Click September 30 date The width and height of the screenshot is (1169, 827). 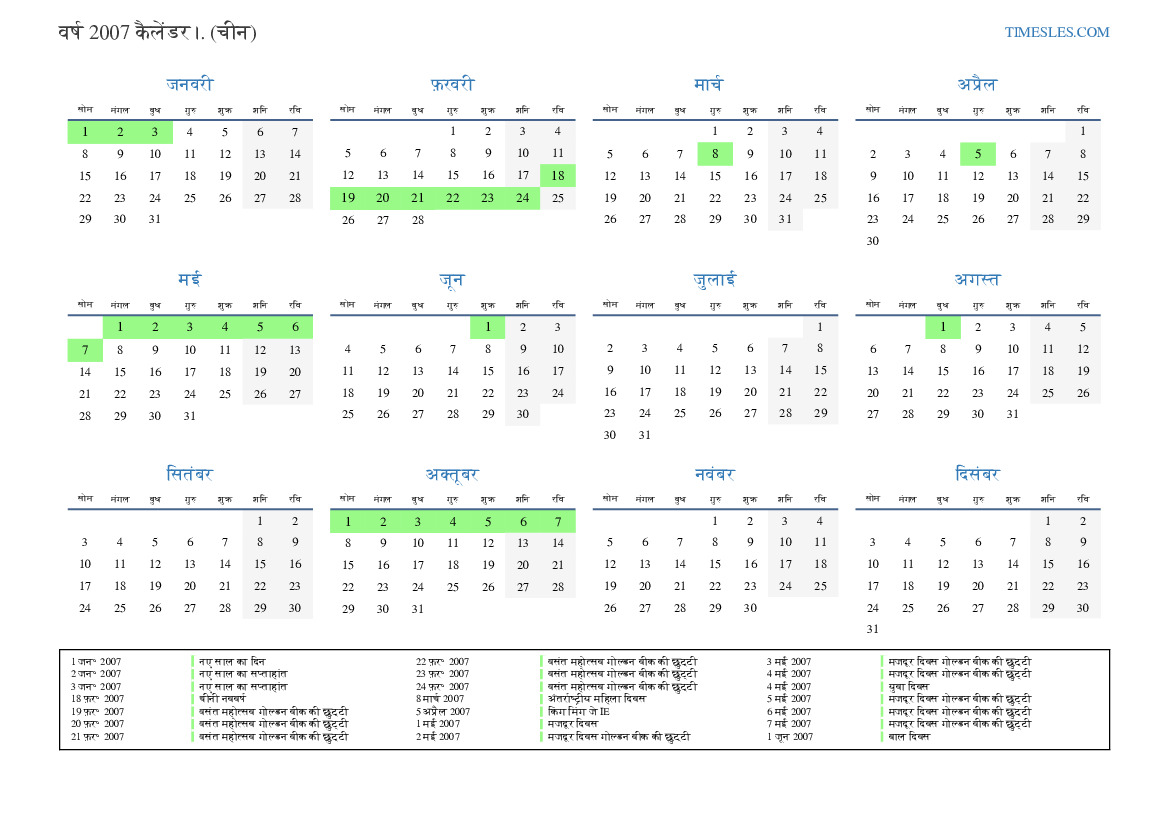click(295, 608)
